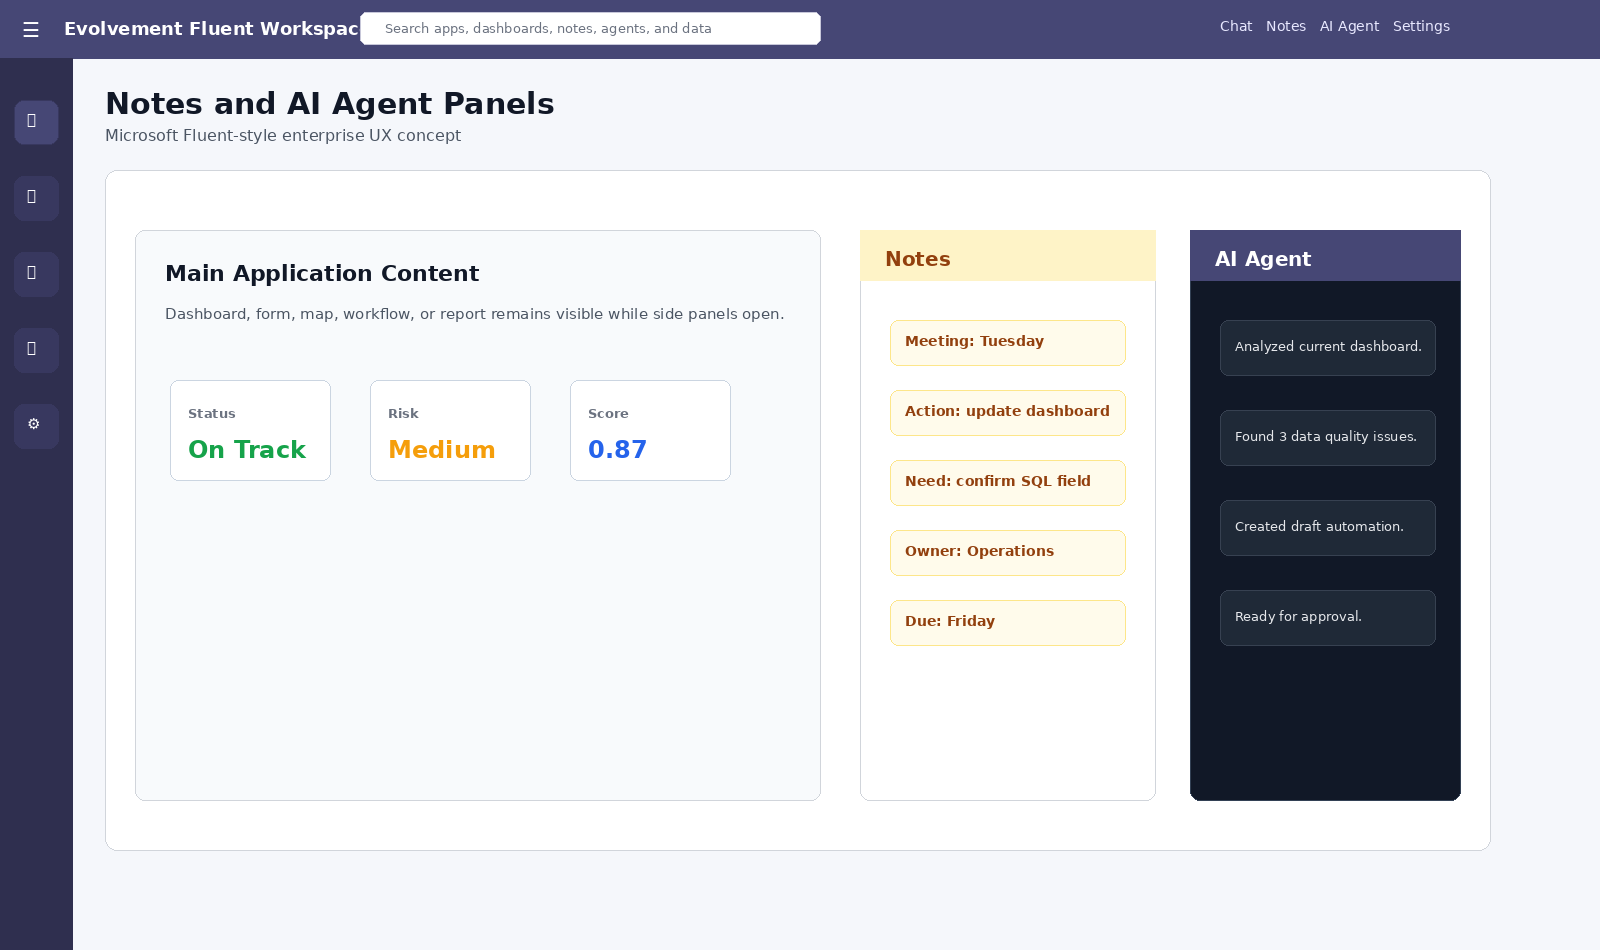Click 'Analyzed current dashboard.' agent message

pyautogui.click(x=1328, y=348)
